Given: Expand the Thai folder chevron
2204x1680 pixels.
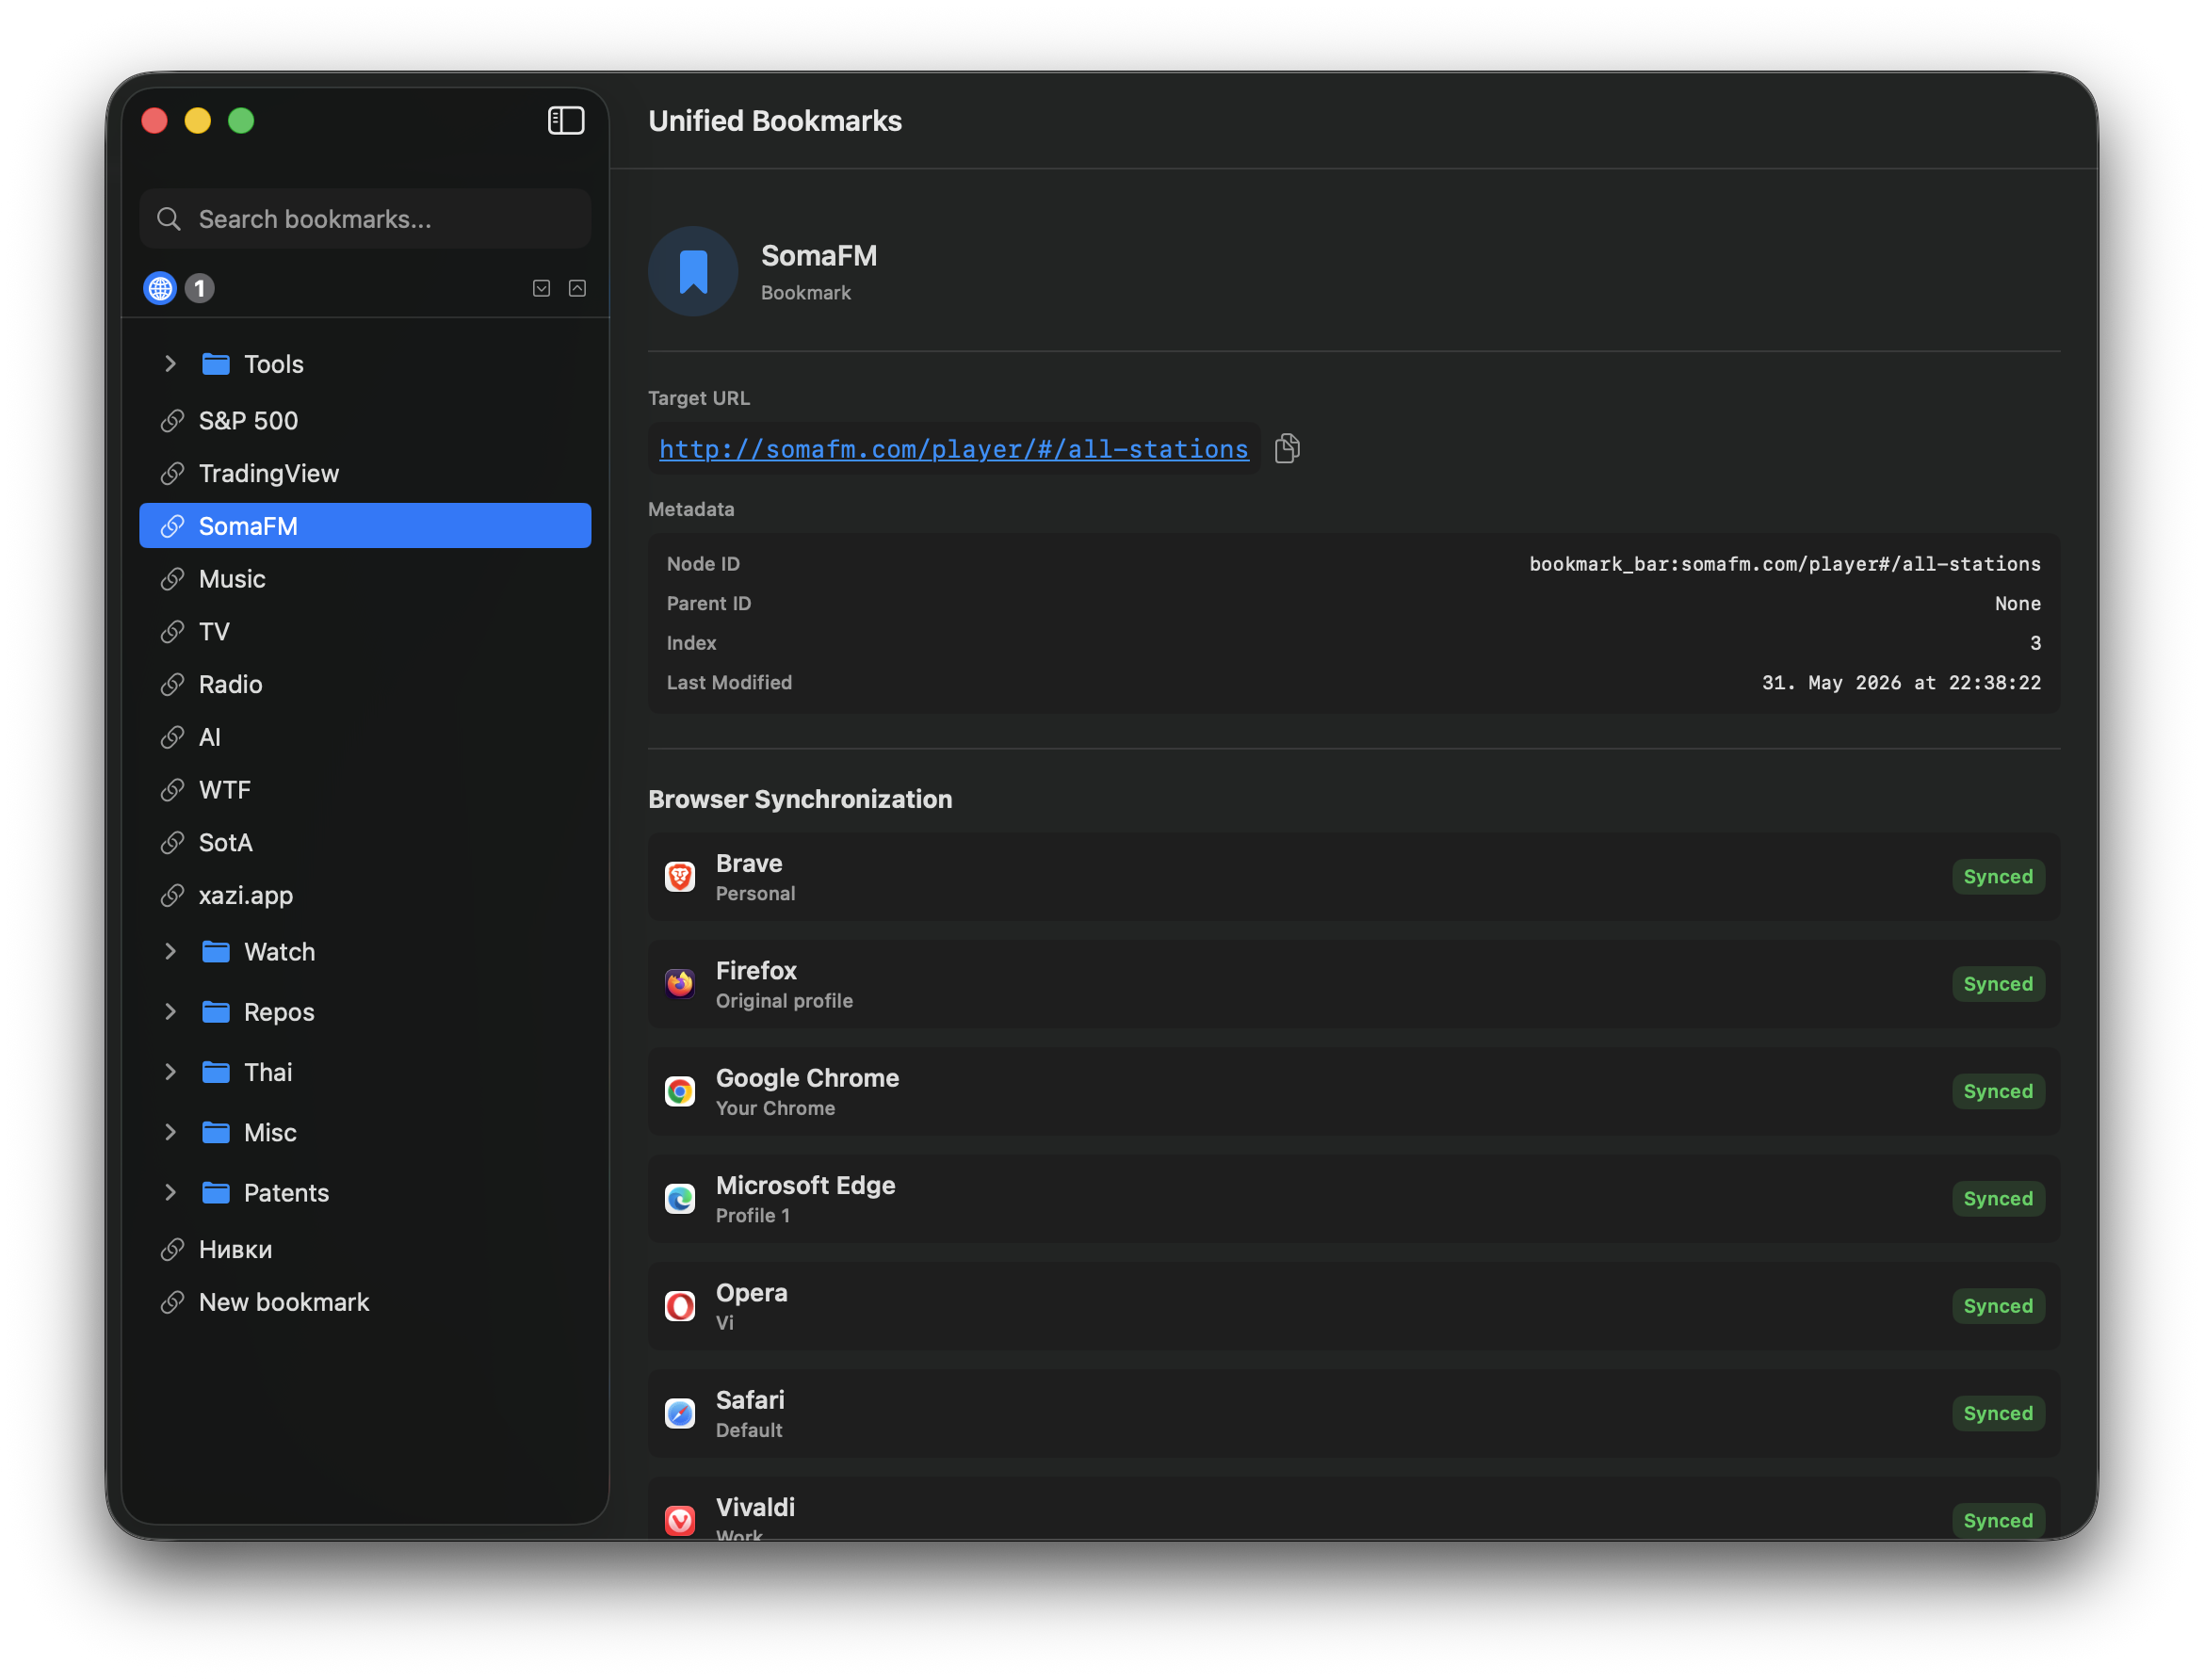Looking at the screenshot, I should pyautogui.click(x=170, y=1072).
